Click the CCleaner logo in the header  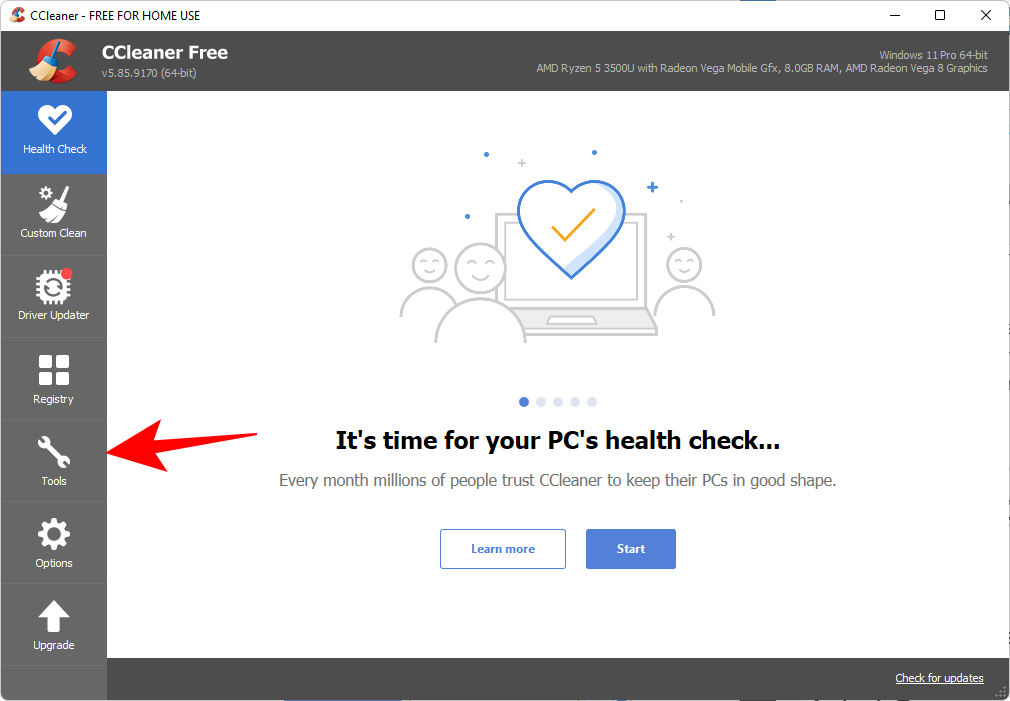pos(53,61)
